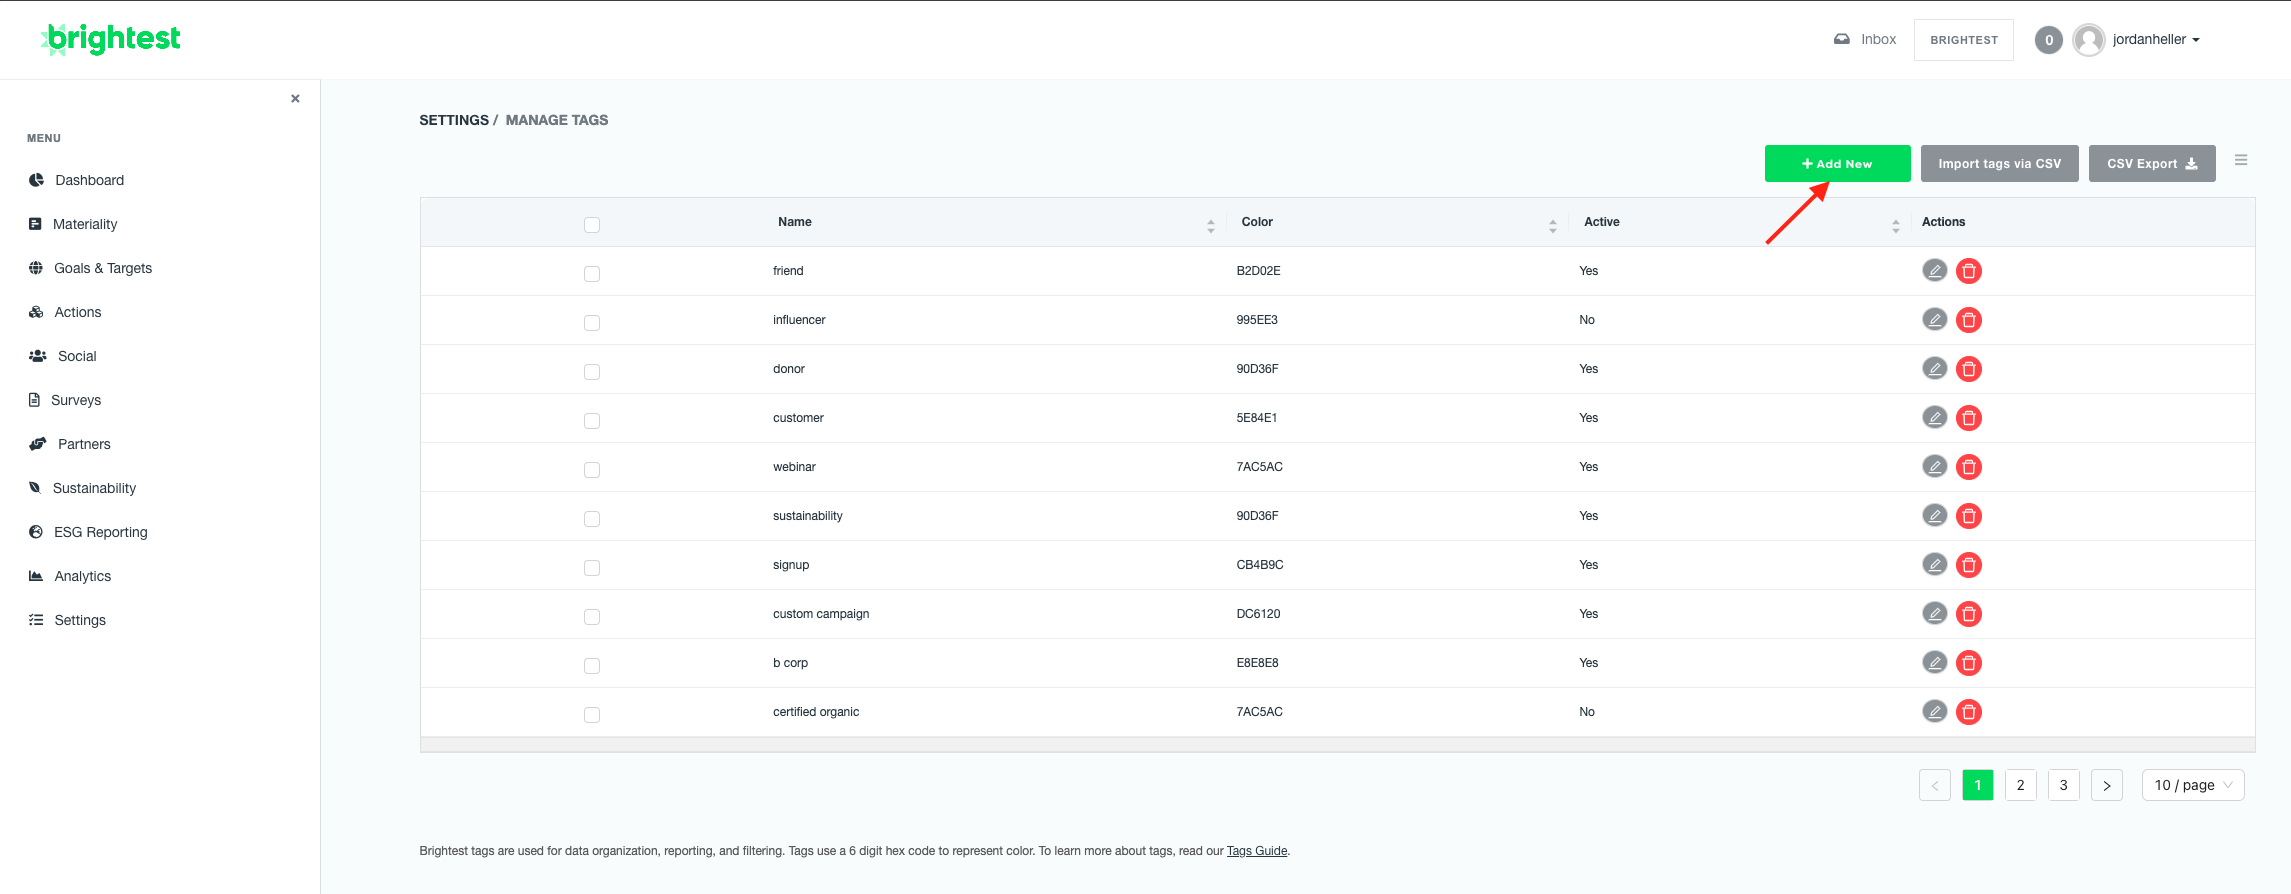2291x894 pixels.
Task: Click edit pencil for webinar tag
Action: (1934, 467)
